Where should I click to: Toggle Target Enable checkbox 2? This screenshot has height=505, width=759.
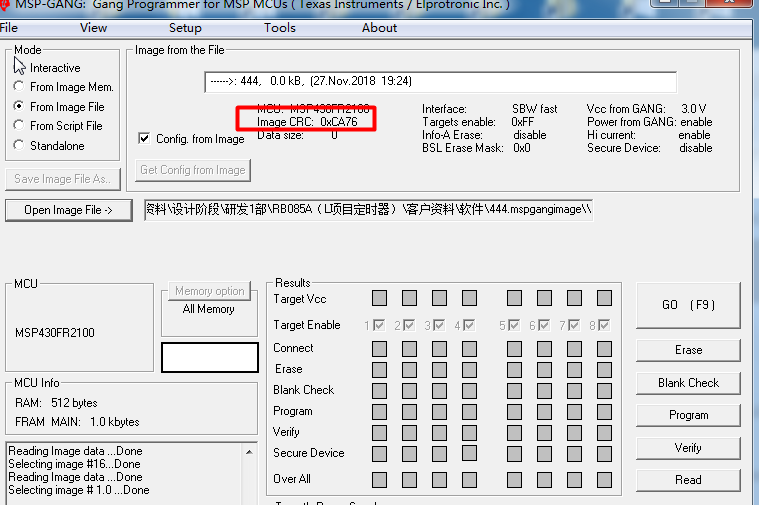tap(409, 325)
